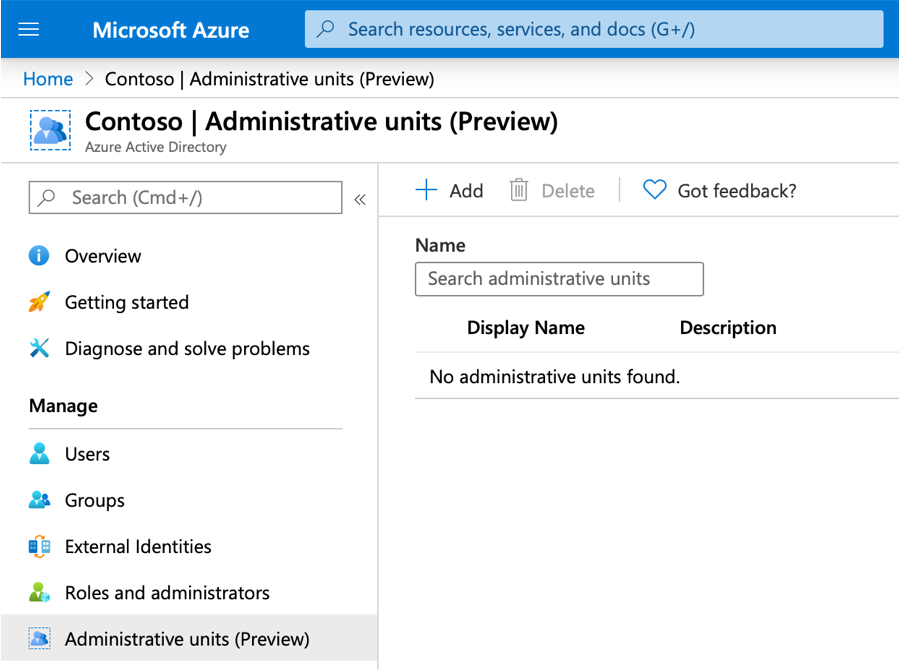Click the Got feedback button
Viewport: 899px width, 670px height.
tap(718, 190)
